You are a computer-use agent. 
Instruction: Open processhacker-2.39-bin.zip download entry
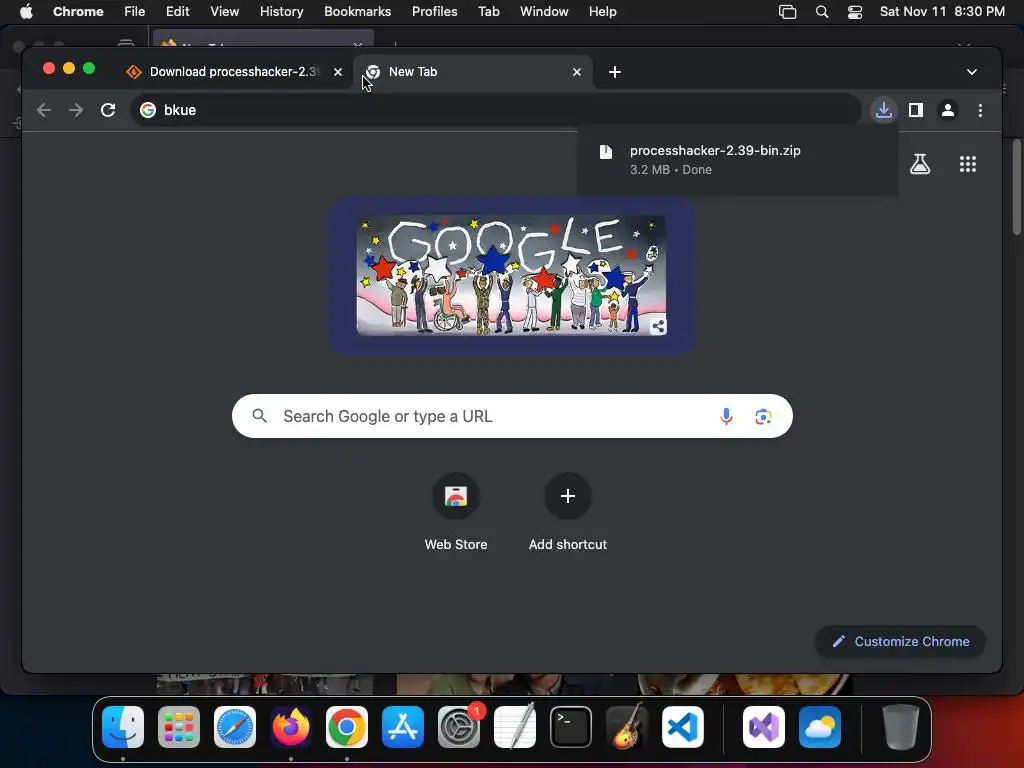(737, 160)
